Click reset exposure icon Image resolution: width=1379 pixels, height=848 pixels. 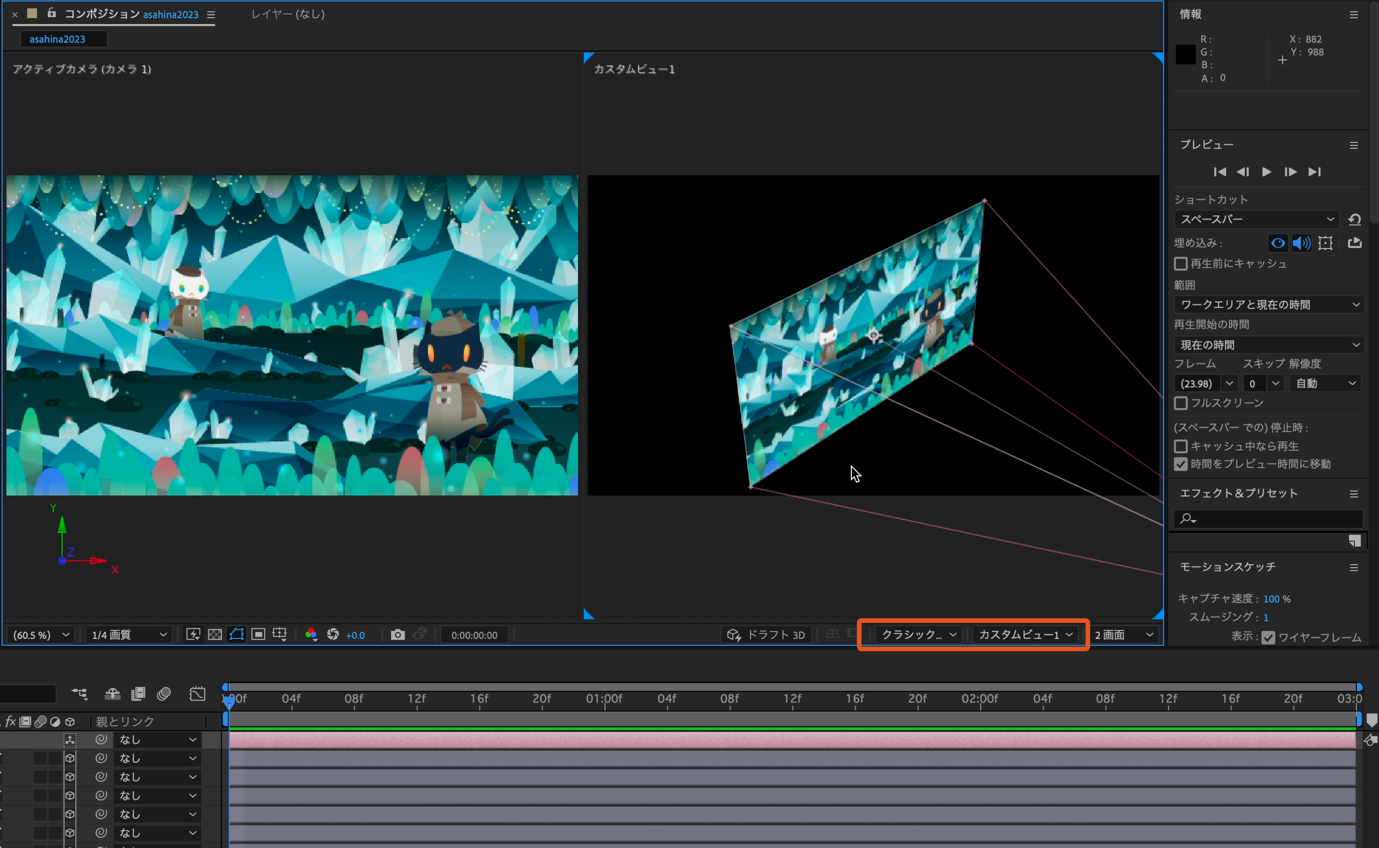pyautogui.click(x=333, y=635)
